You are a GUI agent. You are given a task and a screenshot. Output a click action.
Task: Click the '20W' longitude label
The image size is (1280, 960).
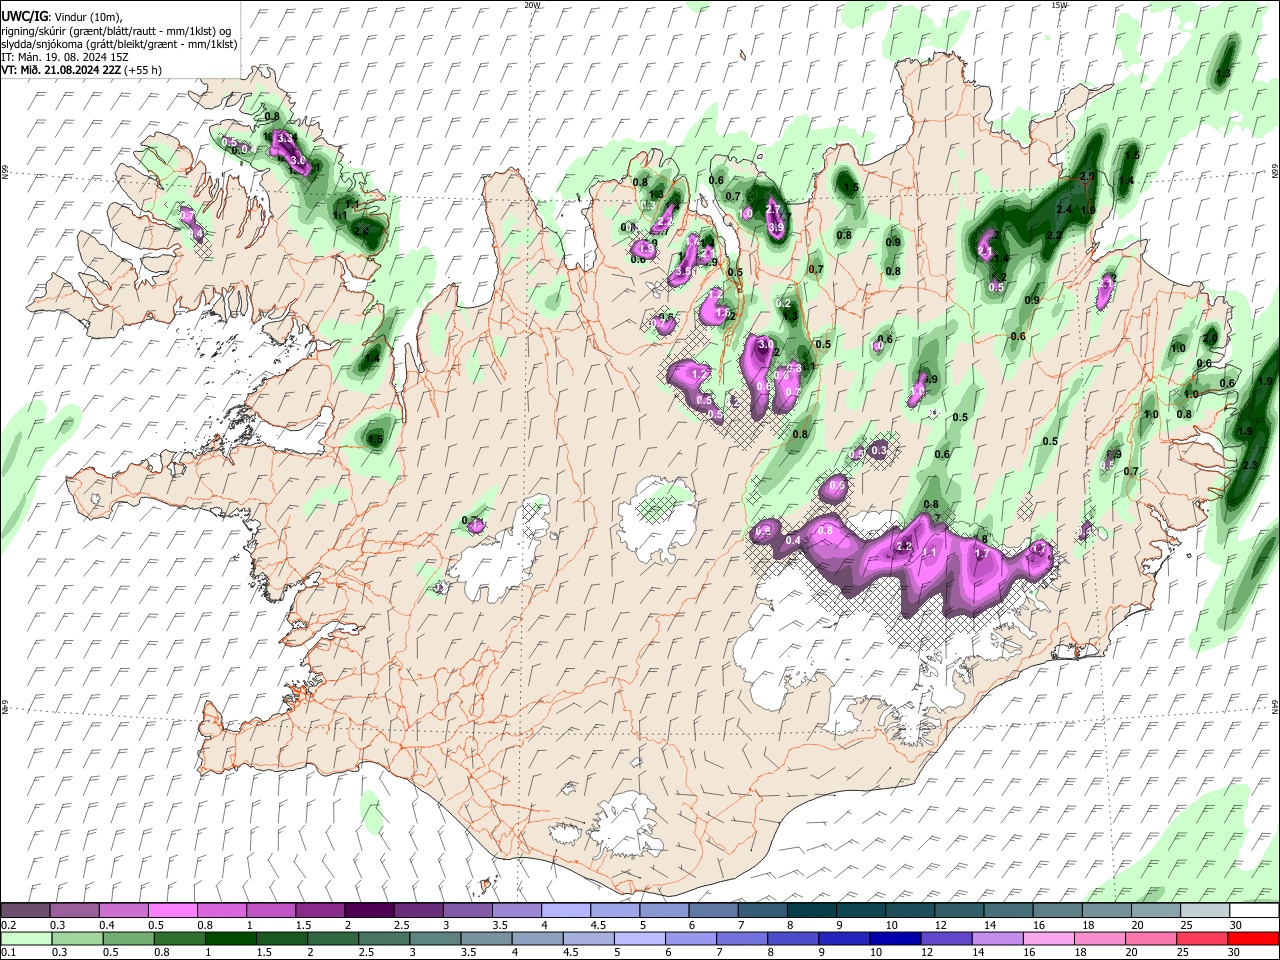(532, 5)
